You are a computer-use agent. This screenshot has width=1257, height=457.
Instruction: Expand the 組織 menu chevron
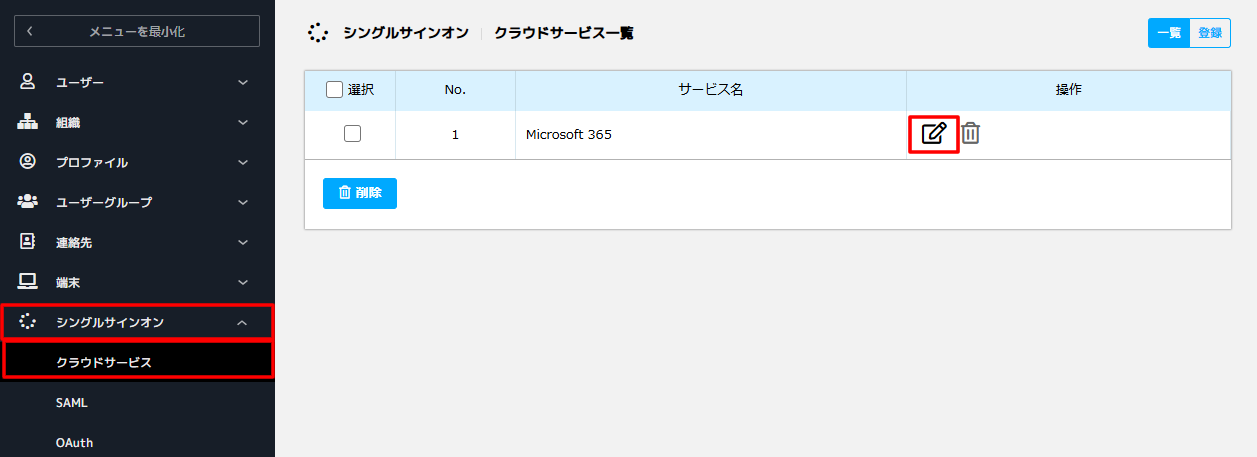pyautogui.click(x=243, y=122)
